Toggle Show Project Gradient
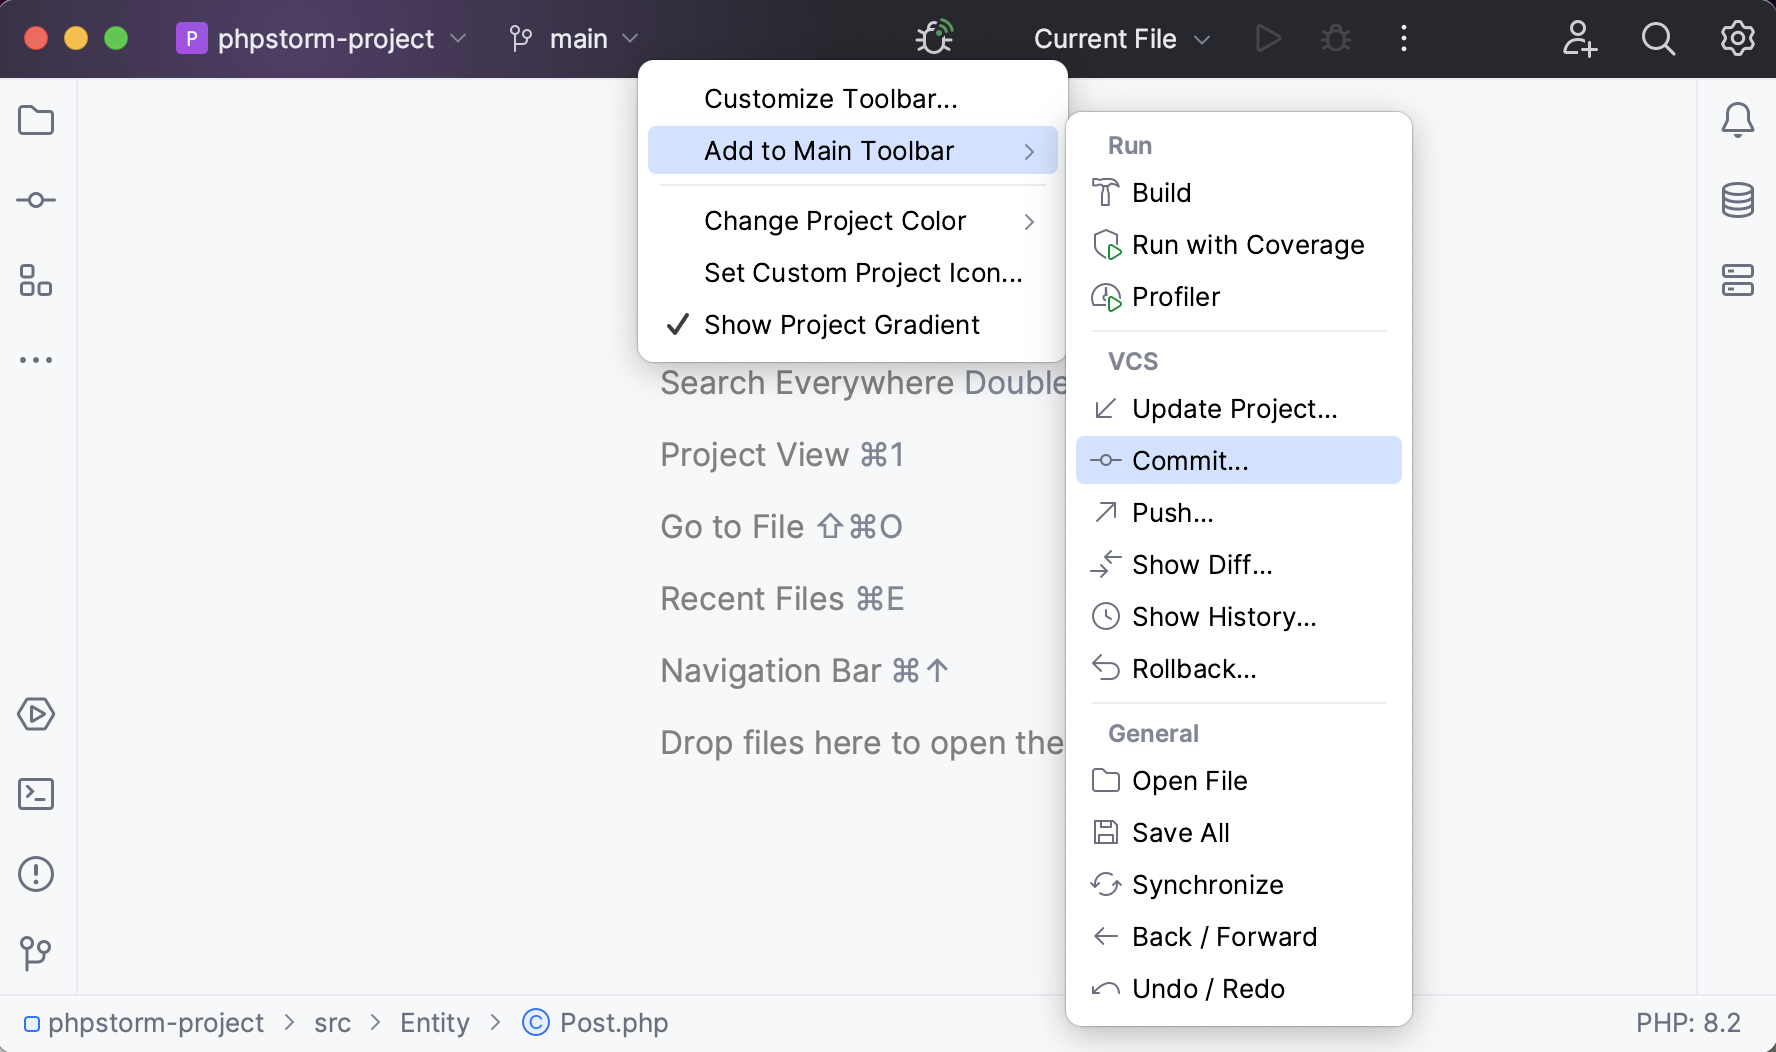This screenshot has height=1052, width=1776. pos(841,324)
